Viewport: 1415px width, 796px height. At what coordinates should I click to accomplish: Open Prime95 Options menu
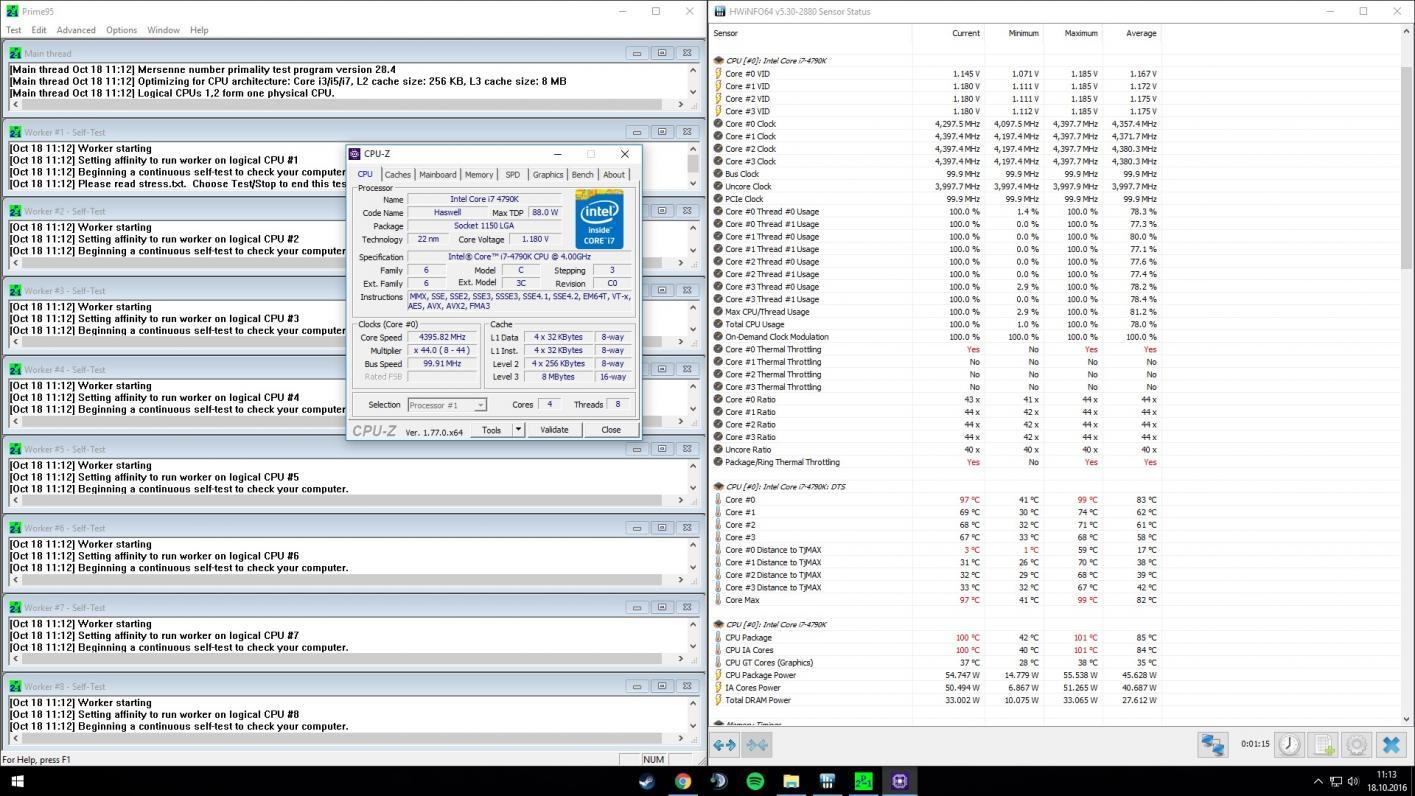point(121,30)
